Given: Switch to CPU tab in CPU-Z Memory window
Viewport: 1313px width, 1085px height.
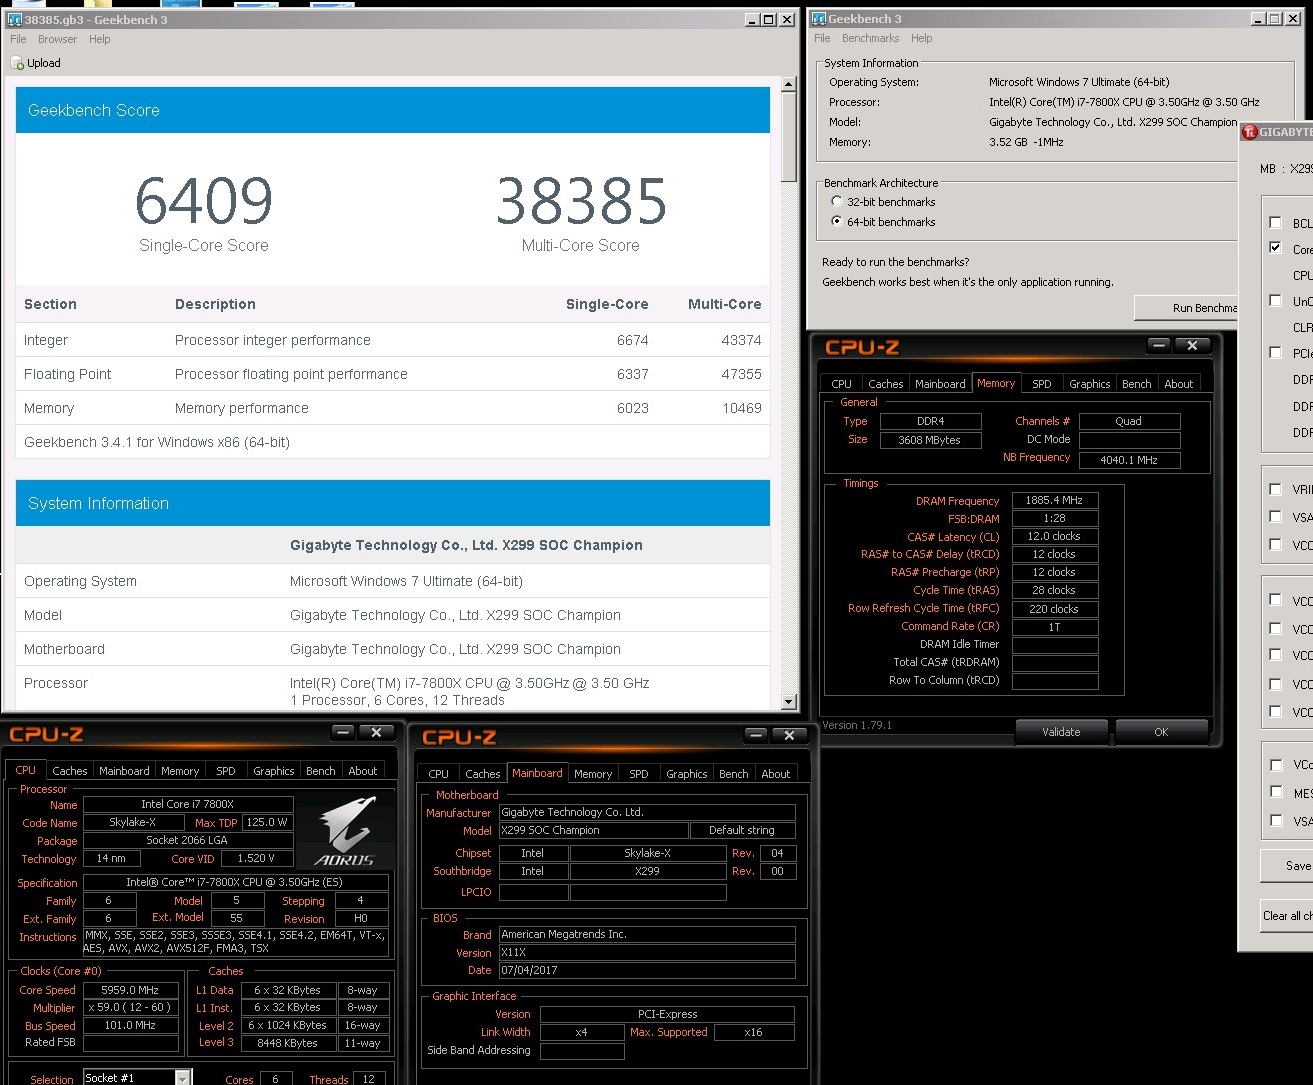Looking at the screenshot, I should click(841, 384).
